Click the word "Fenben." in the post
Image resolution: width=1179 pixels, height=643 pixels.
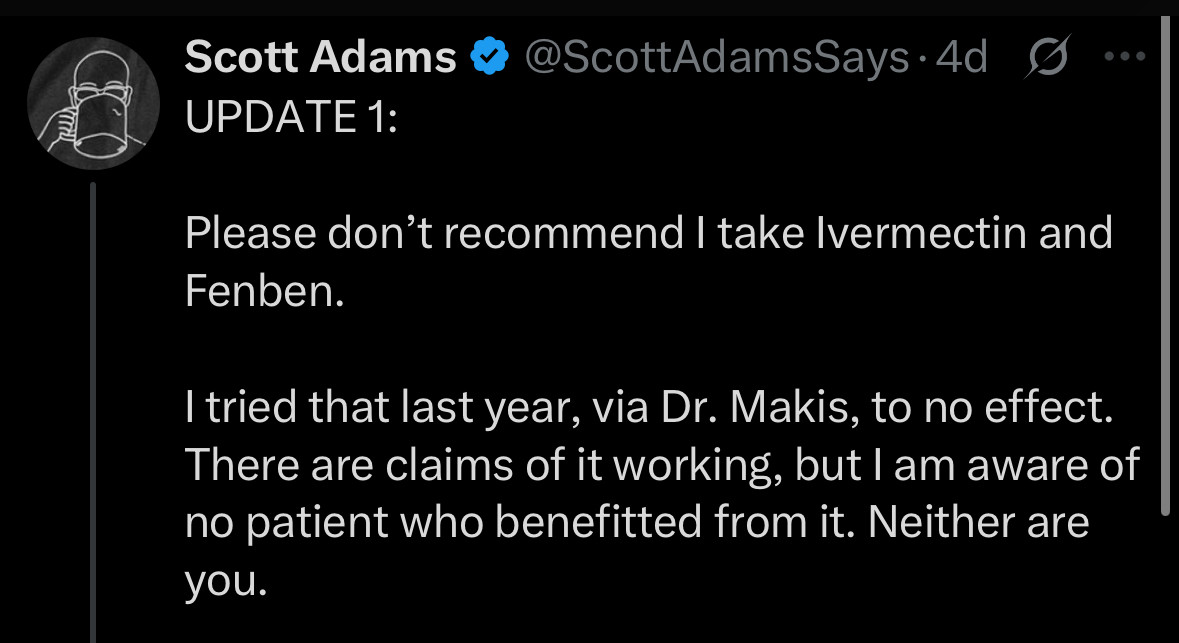pyautogui.click(x=265, y=290)
